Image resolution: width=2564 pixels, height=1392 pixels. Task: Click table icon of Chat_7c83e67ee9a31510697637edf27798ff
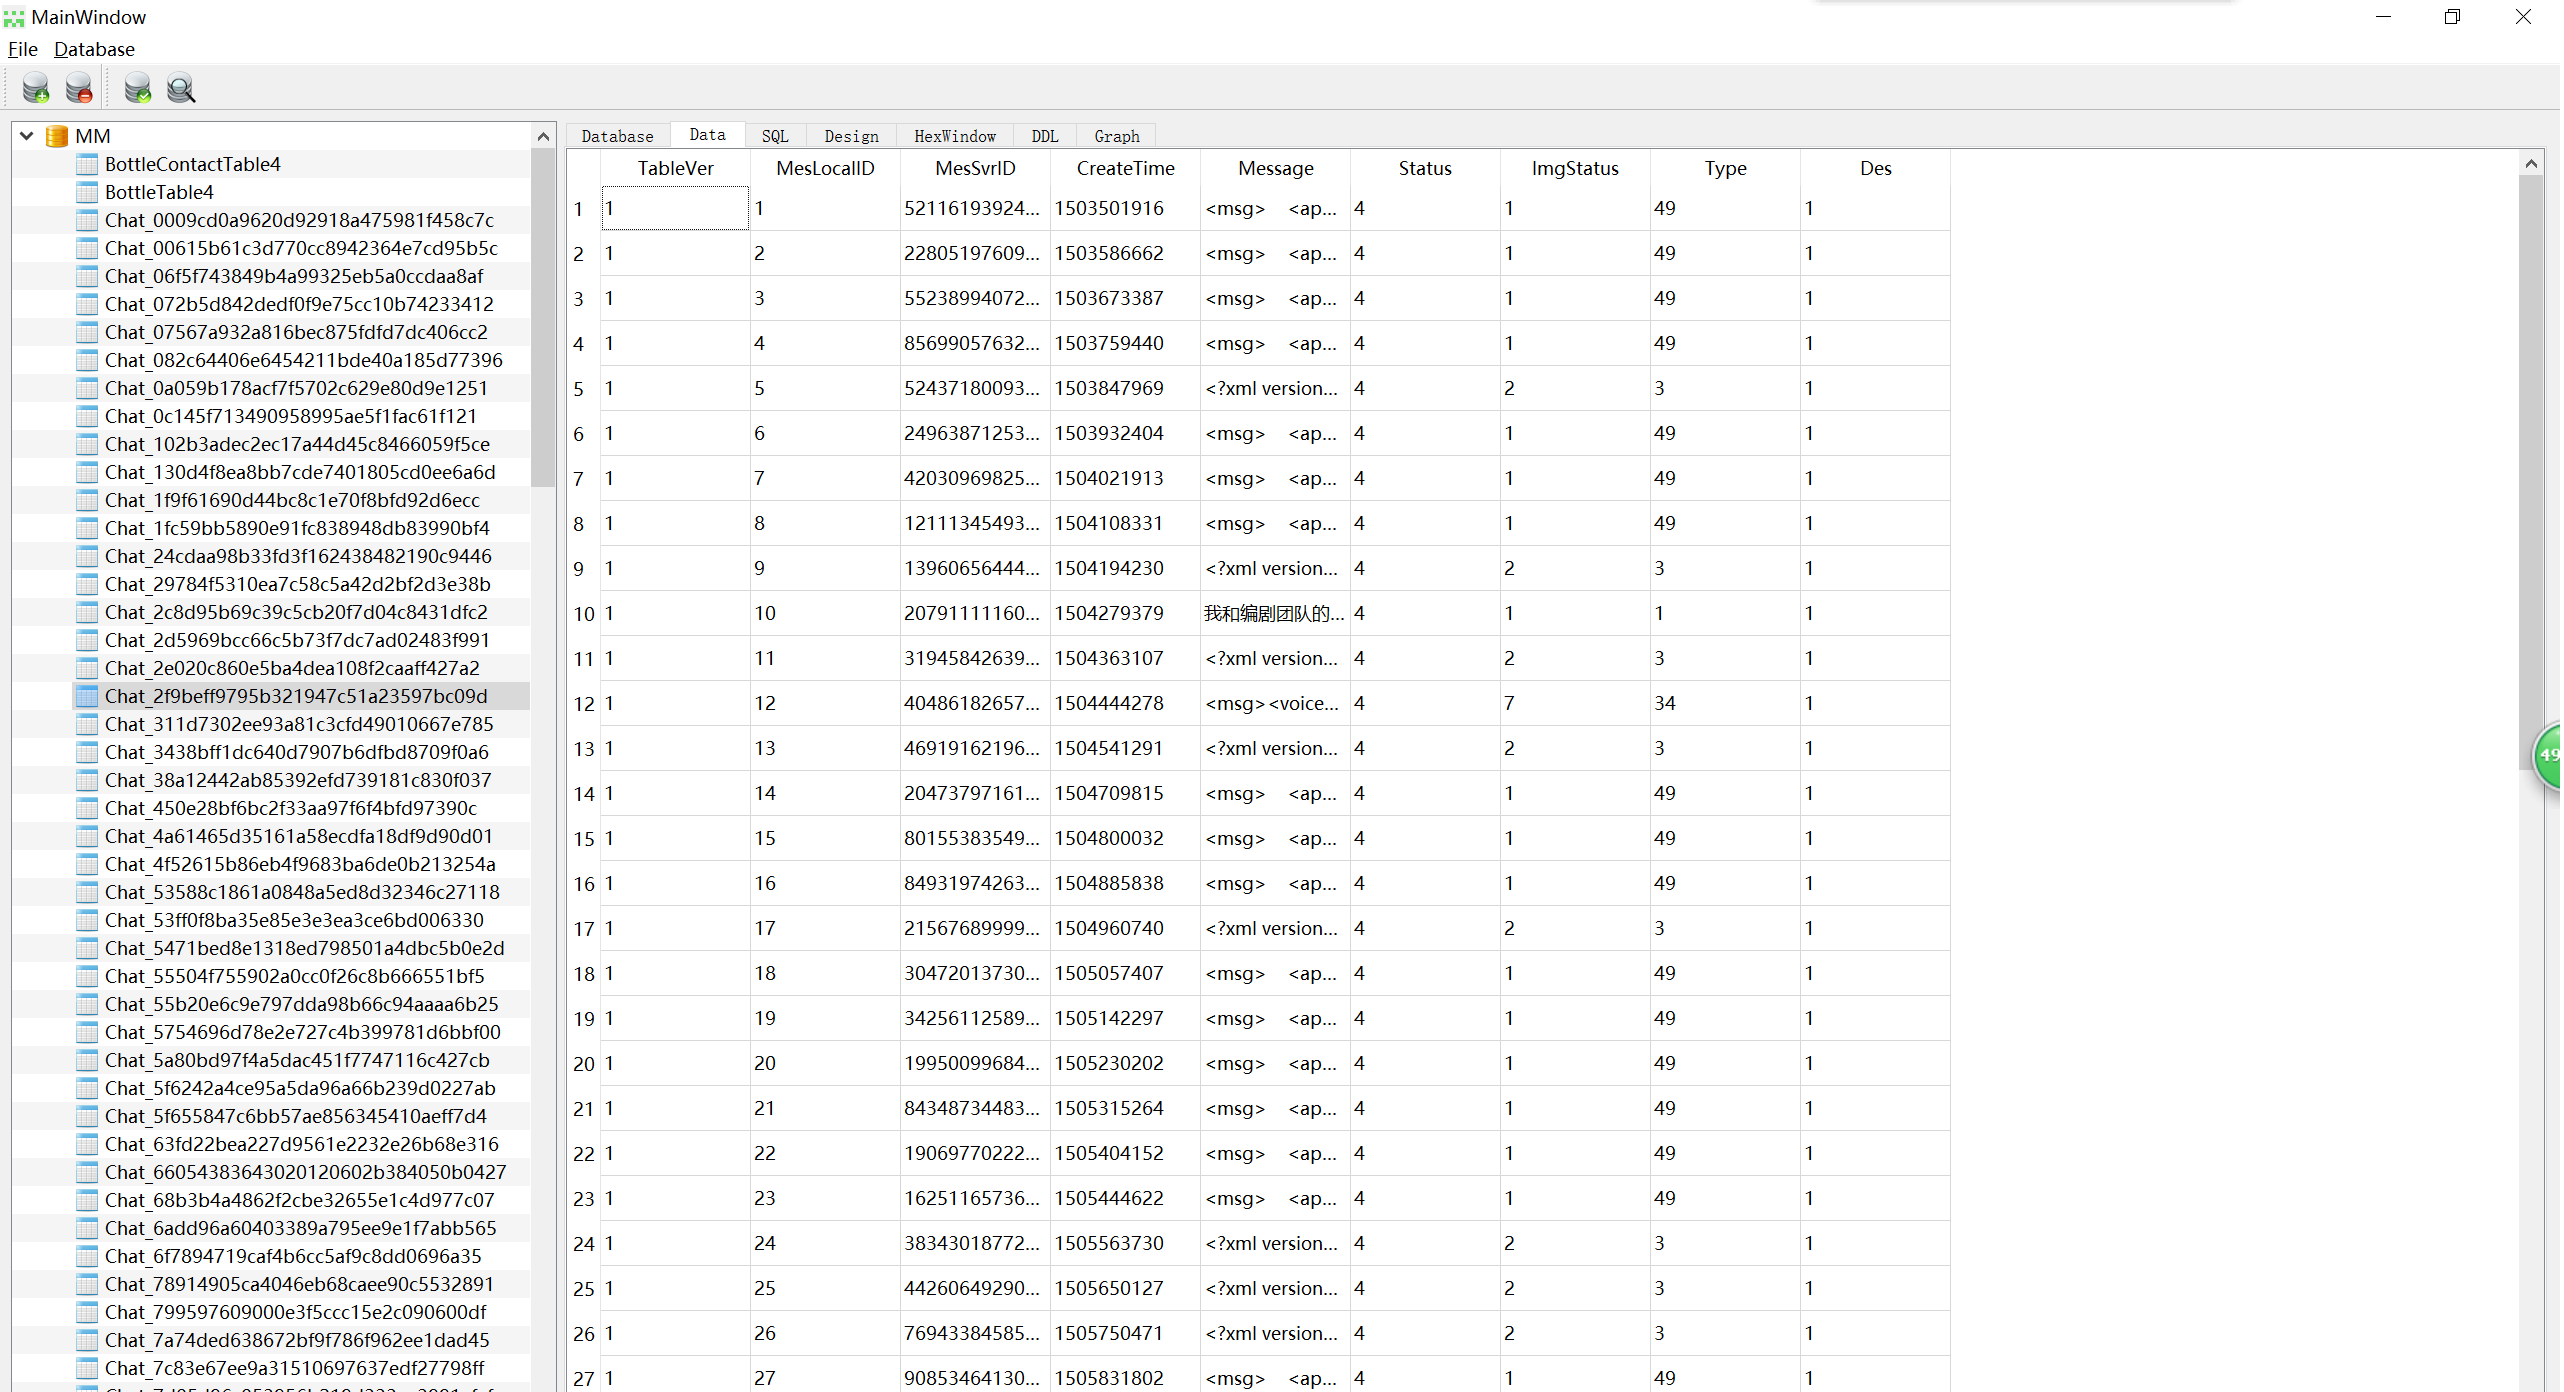(x=87, y=1368)
